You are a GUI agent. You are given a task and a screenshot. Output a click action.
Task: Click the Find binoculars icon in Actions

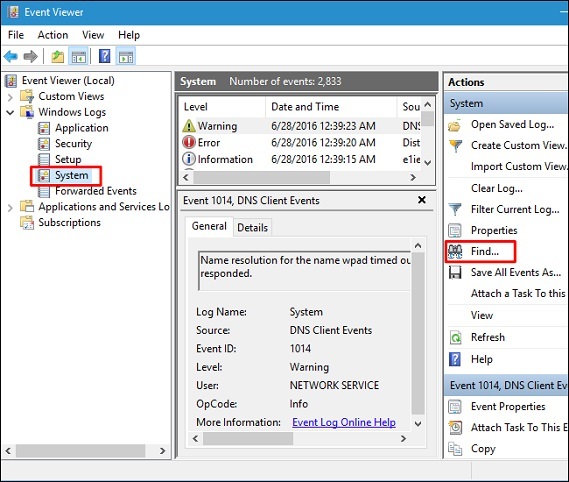(455, 251)
